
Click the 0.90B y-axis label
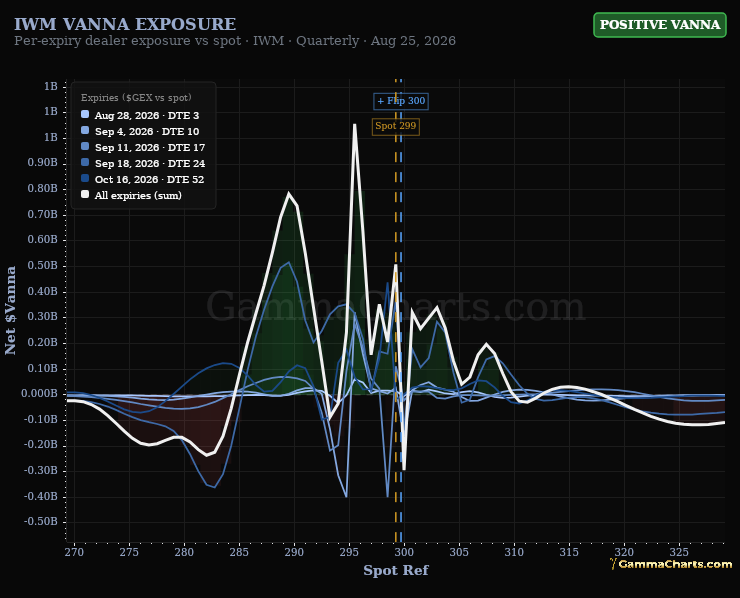click(x=42, y=163)
